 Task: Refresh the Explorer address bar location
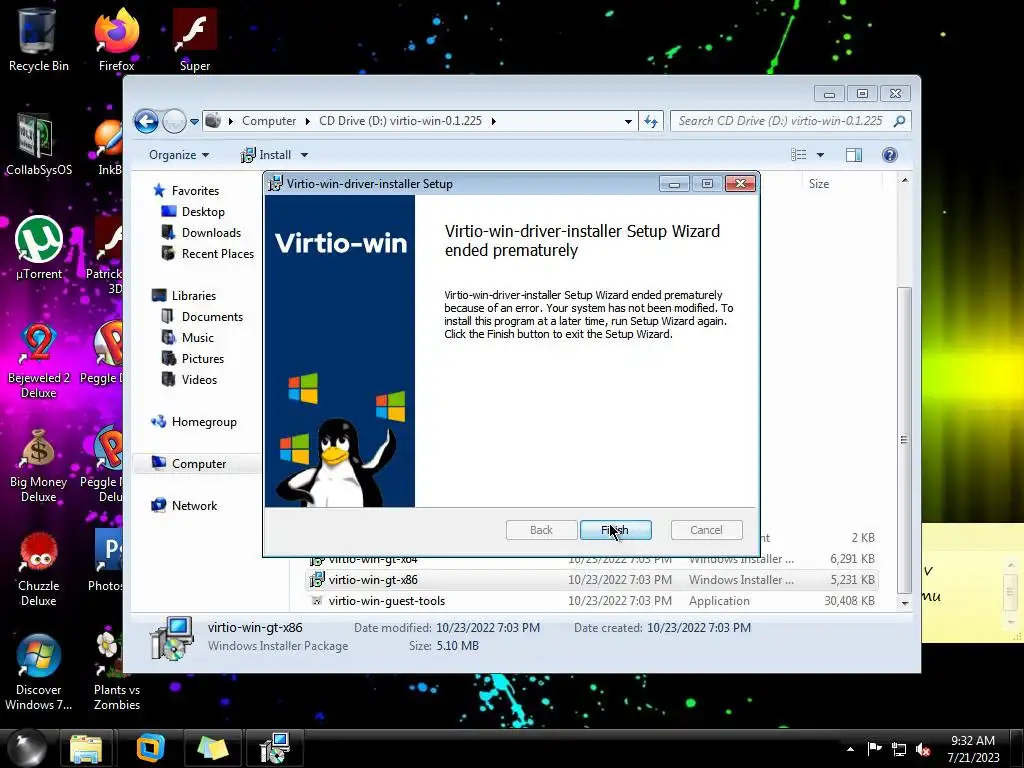[x=651, y=121]
